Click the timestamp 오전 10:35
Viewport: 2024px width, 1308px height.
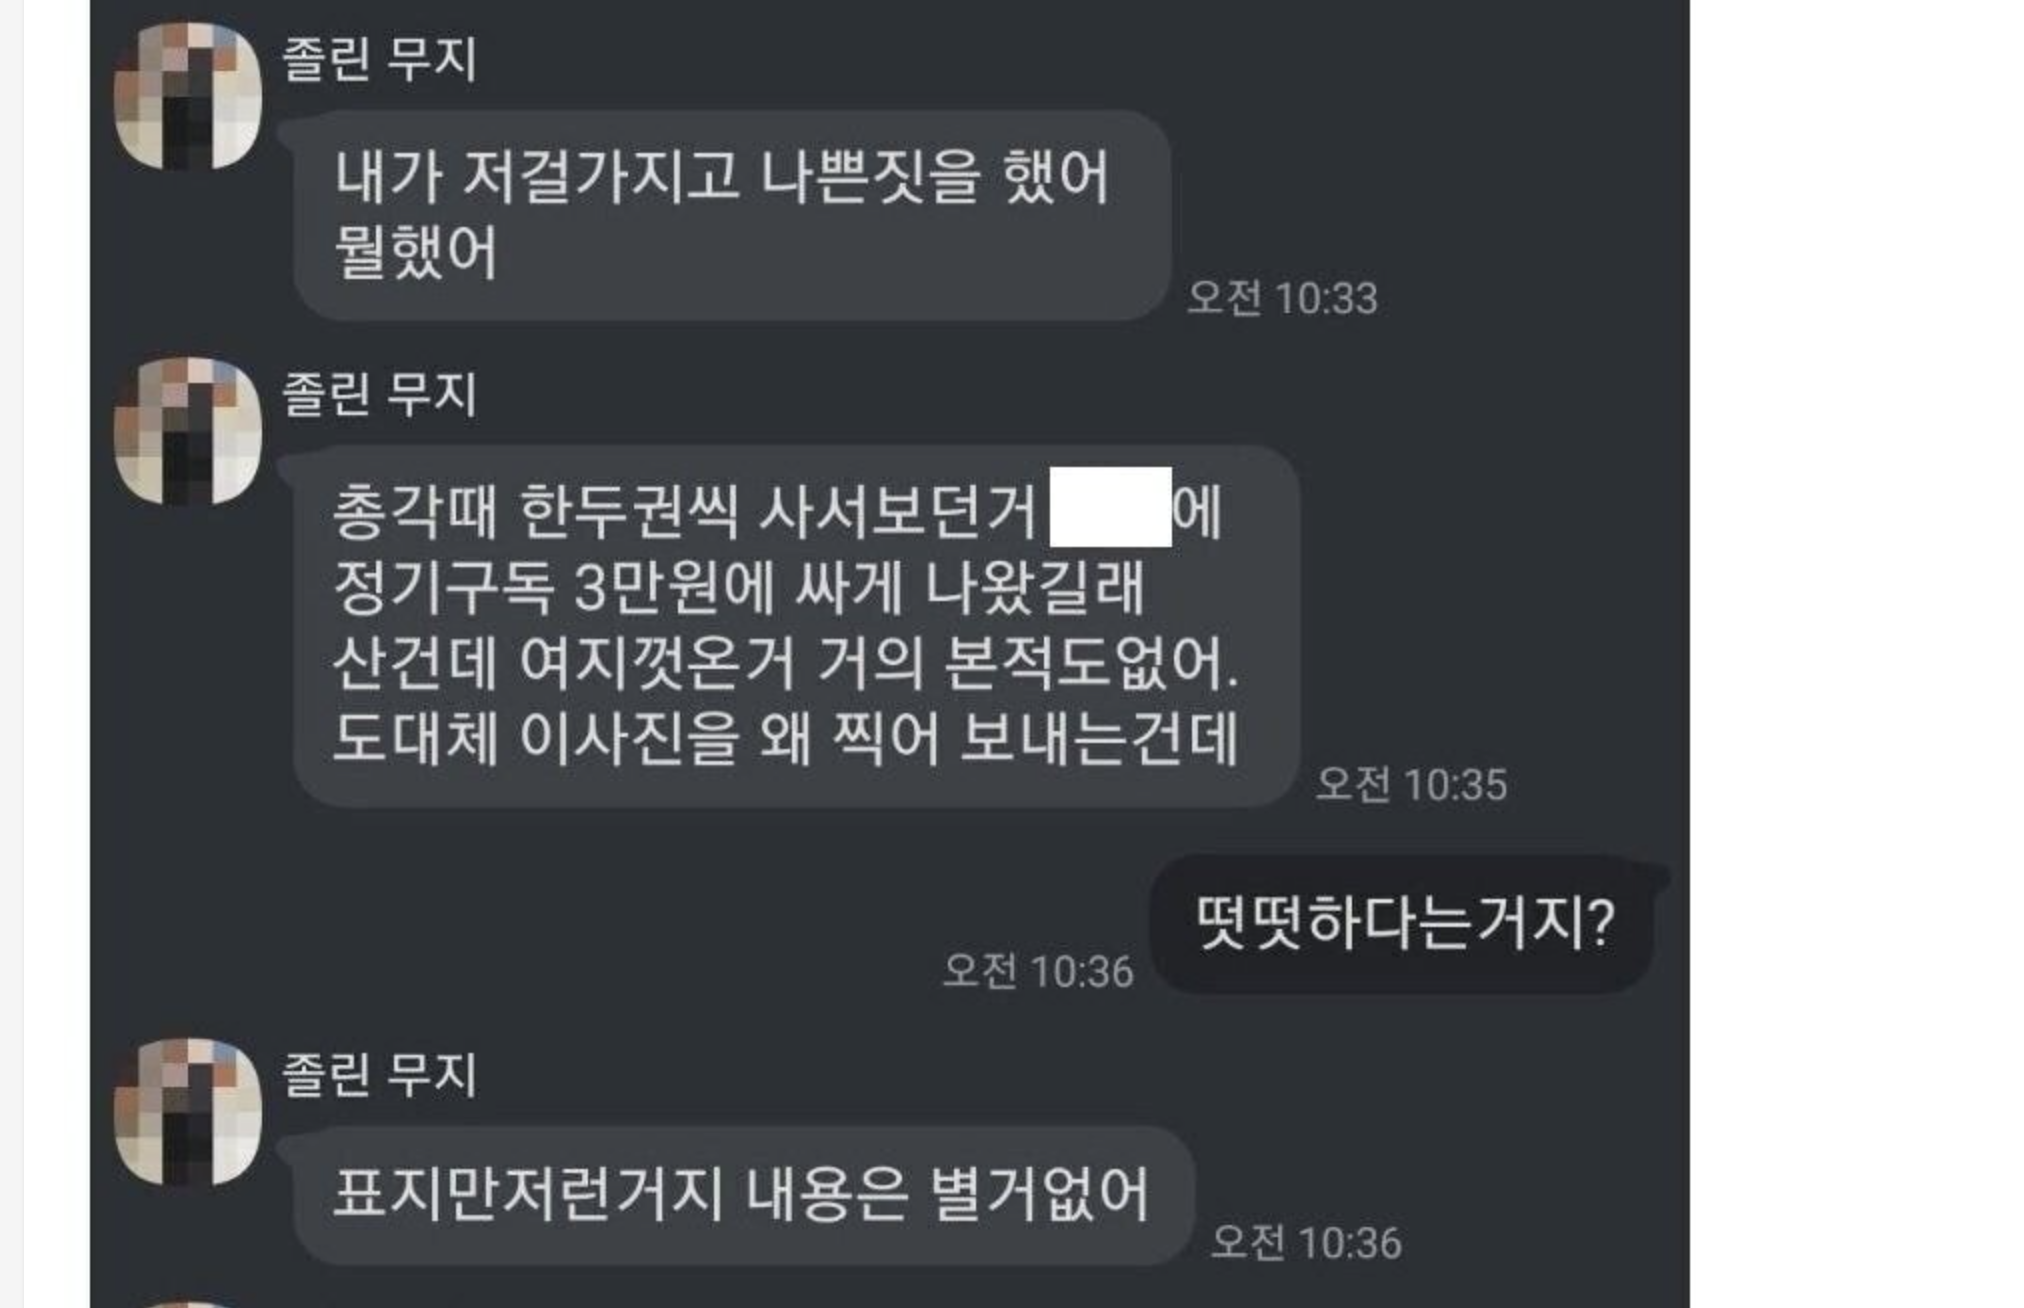coord(1411,784)
